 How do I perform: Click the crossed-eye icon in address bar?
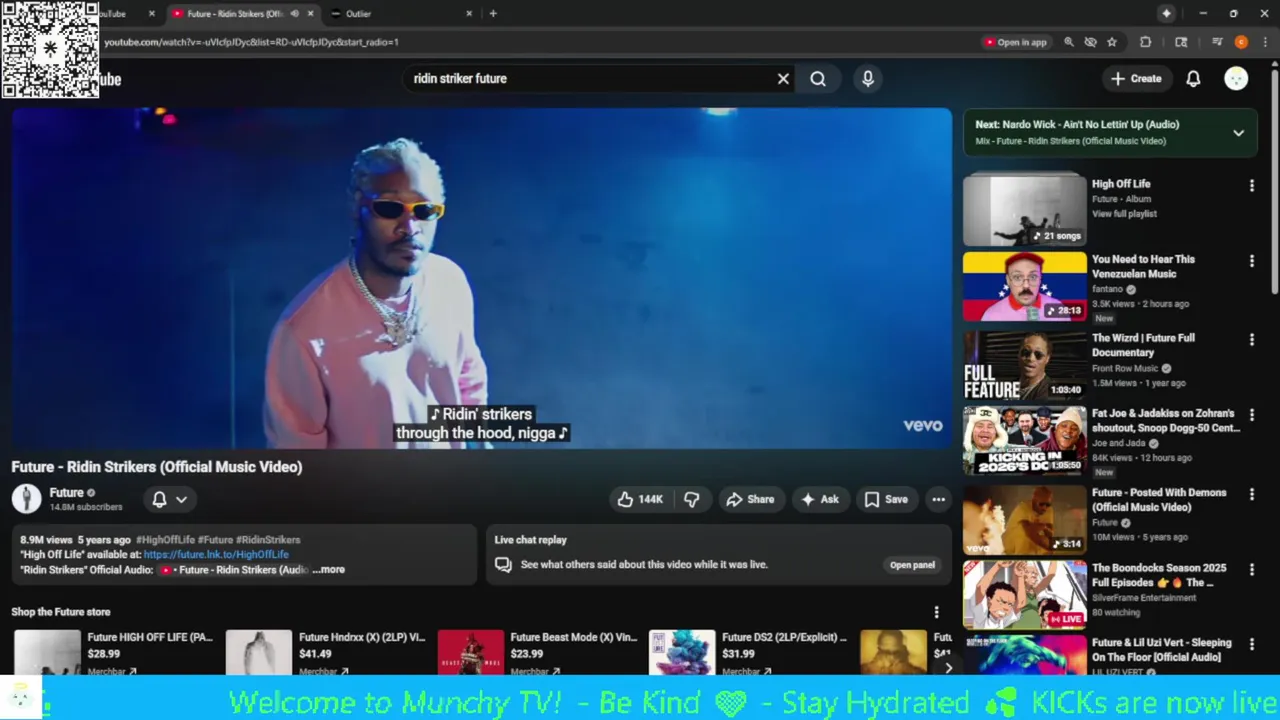click(x=1090, y=42)
